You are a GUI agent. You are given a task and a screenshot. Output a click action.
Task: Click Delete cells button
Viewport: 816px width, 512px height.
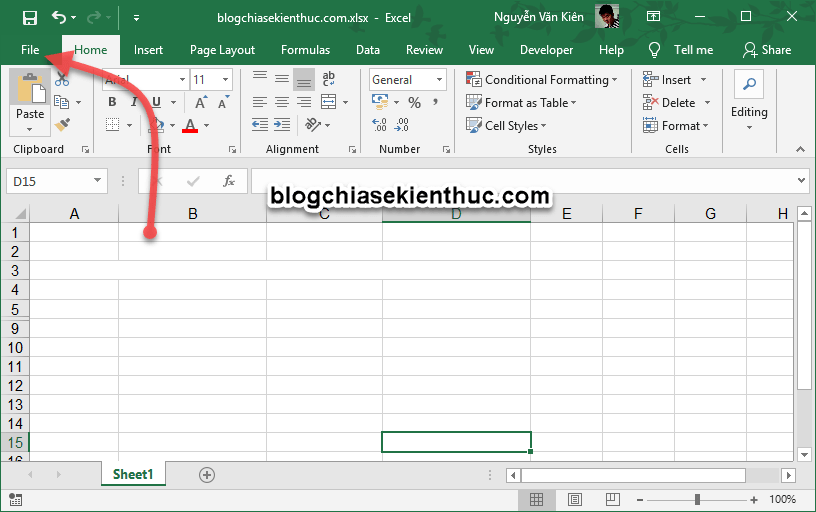click(669, 103)
